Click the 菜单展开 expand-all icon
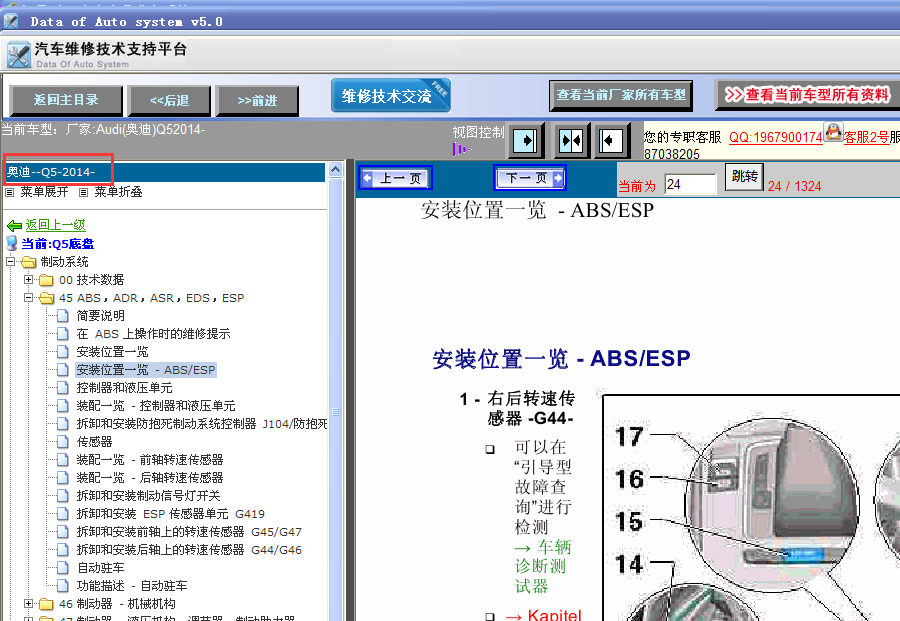Image resolution: width=900 pixels, height=621 pixels. (9, 192)
